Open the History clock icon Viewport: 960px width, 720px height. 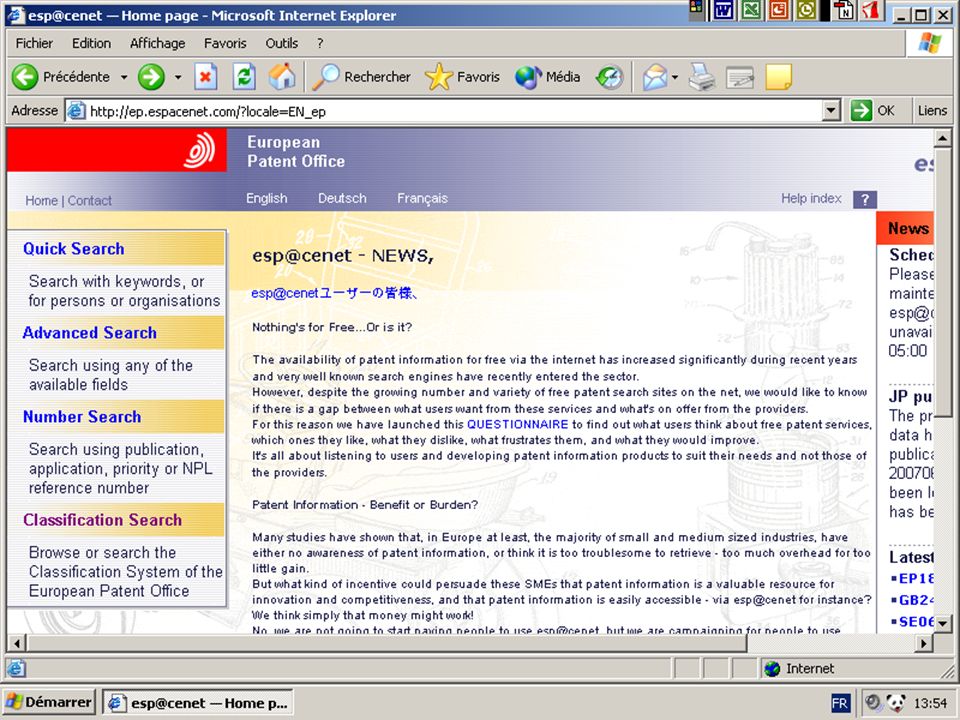pos(609,78)
